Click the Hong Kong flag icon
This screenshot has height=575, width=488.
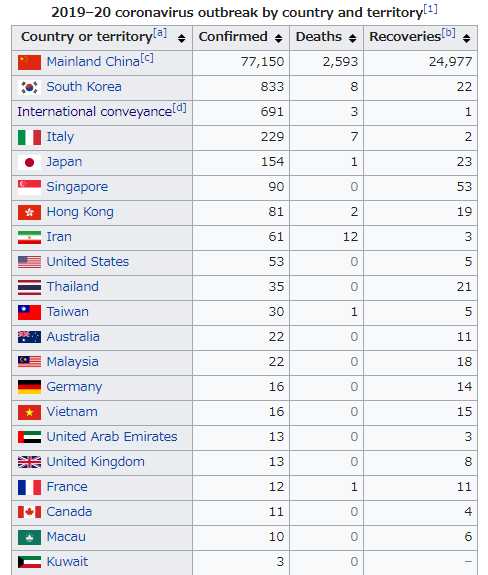pyautogui.click(x=29, y=212)
